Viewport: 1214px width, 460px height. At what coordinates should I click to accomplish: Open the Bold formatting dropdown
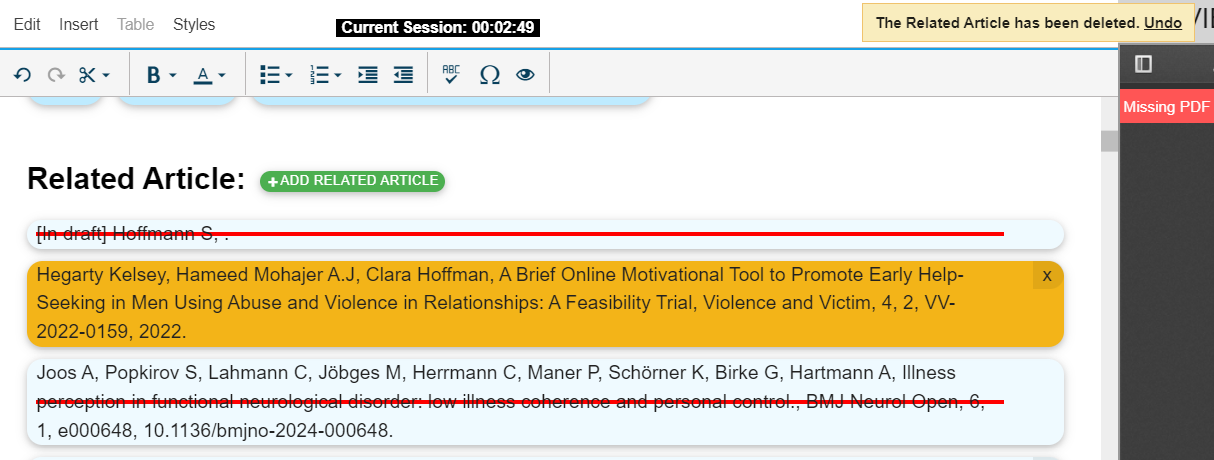[x=161, y=75]
